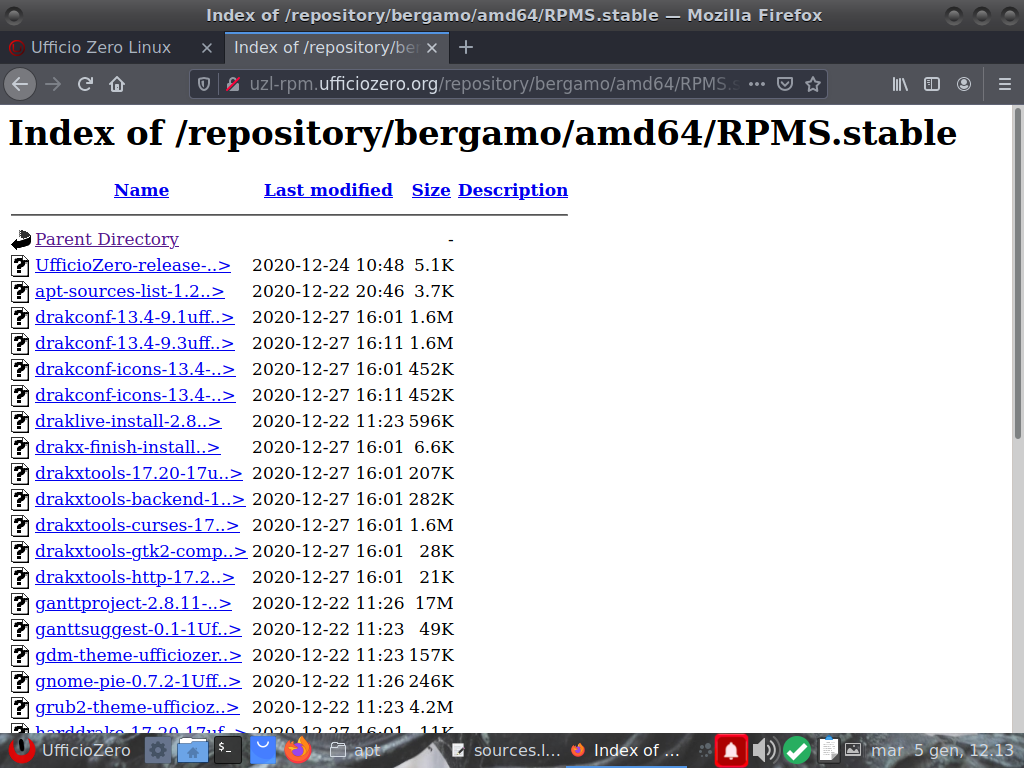Click the URL address bar
This screenshot has height=768, width=1024.
(x=480, y=85)
